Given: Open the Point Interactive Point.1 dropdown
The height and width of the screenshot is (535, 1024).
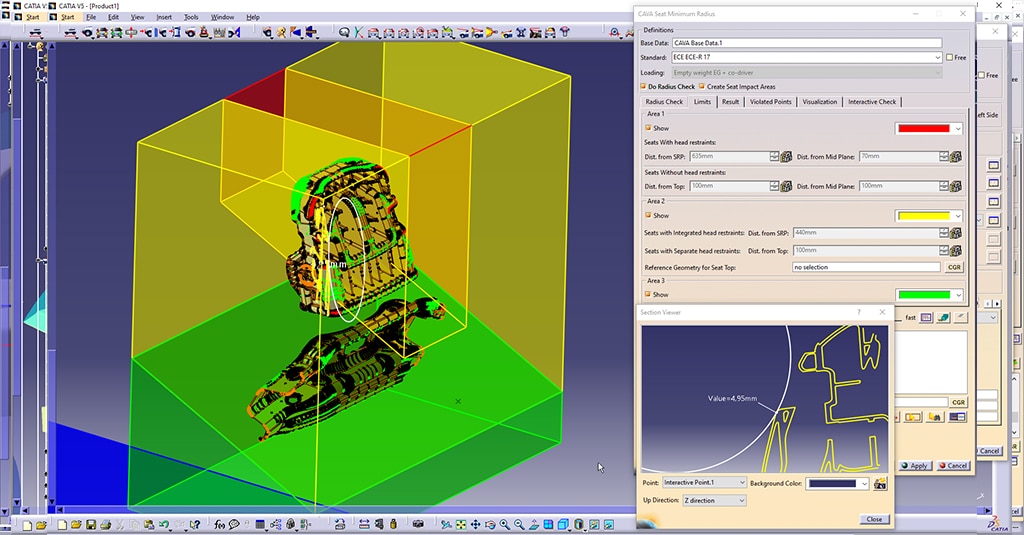Looking at the screenshot, I should coord(742,483).
